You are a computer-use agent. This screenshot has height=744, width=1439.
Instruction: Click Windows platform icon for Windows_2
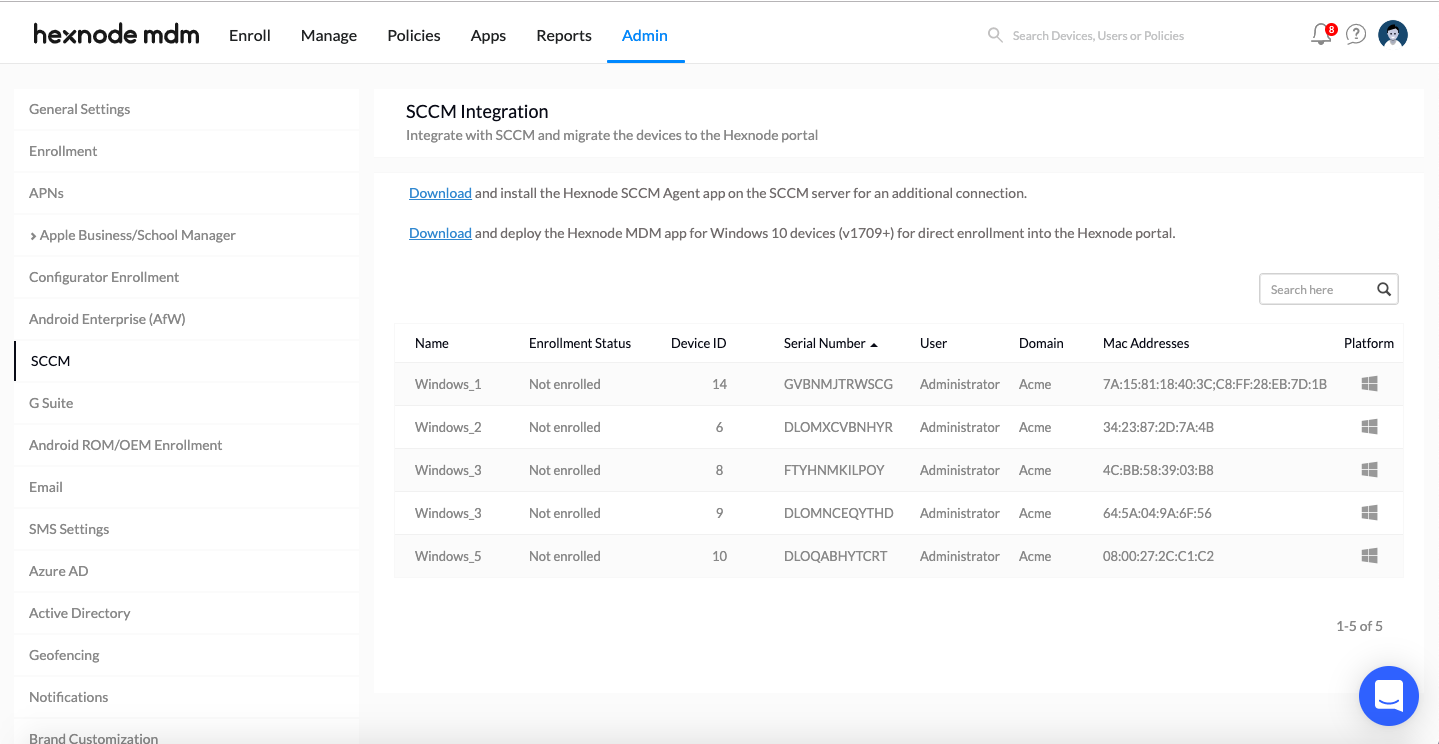click(1370, 427)
